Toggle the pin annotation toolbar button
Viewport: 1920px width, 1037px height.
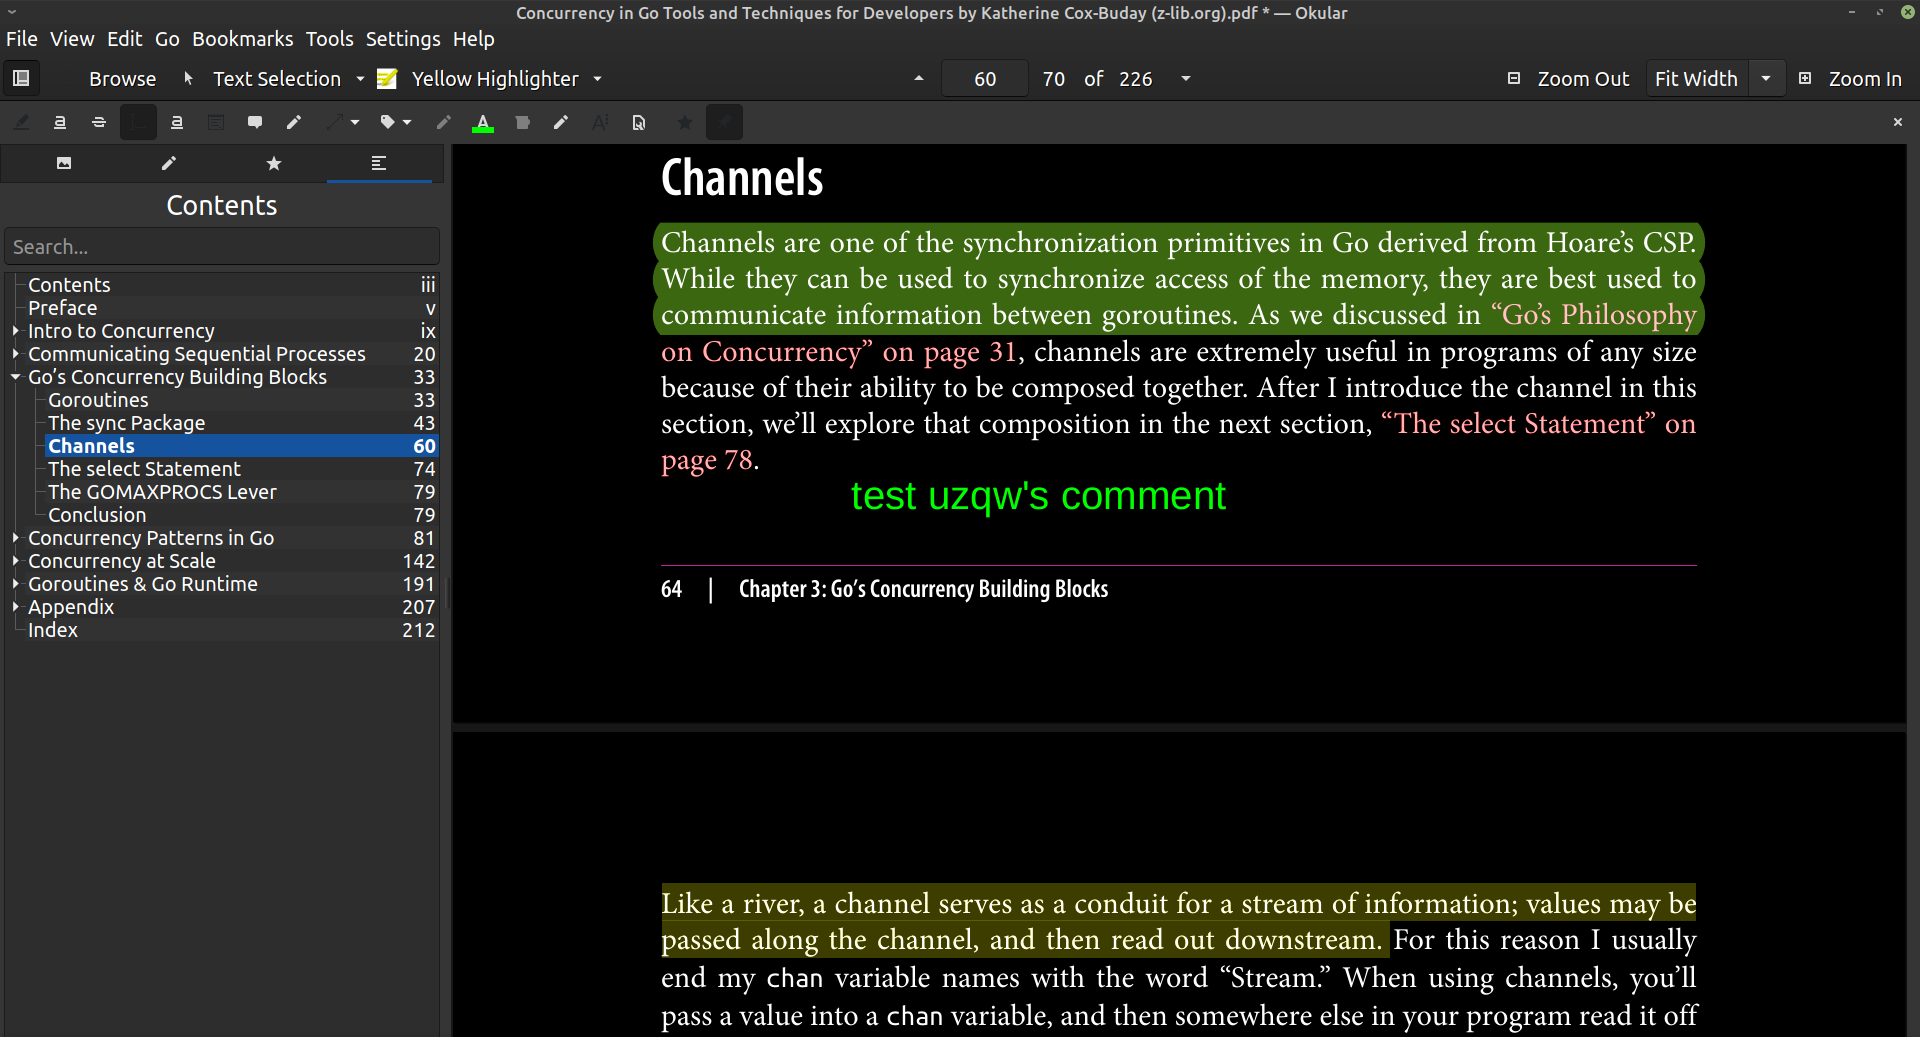tap(724, 123)
